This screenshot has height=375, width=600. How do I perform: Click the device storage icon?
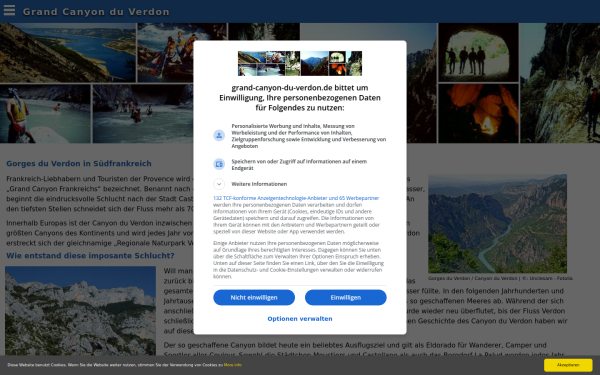click(x=219, y=164)
